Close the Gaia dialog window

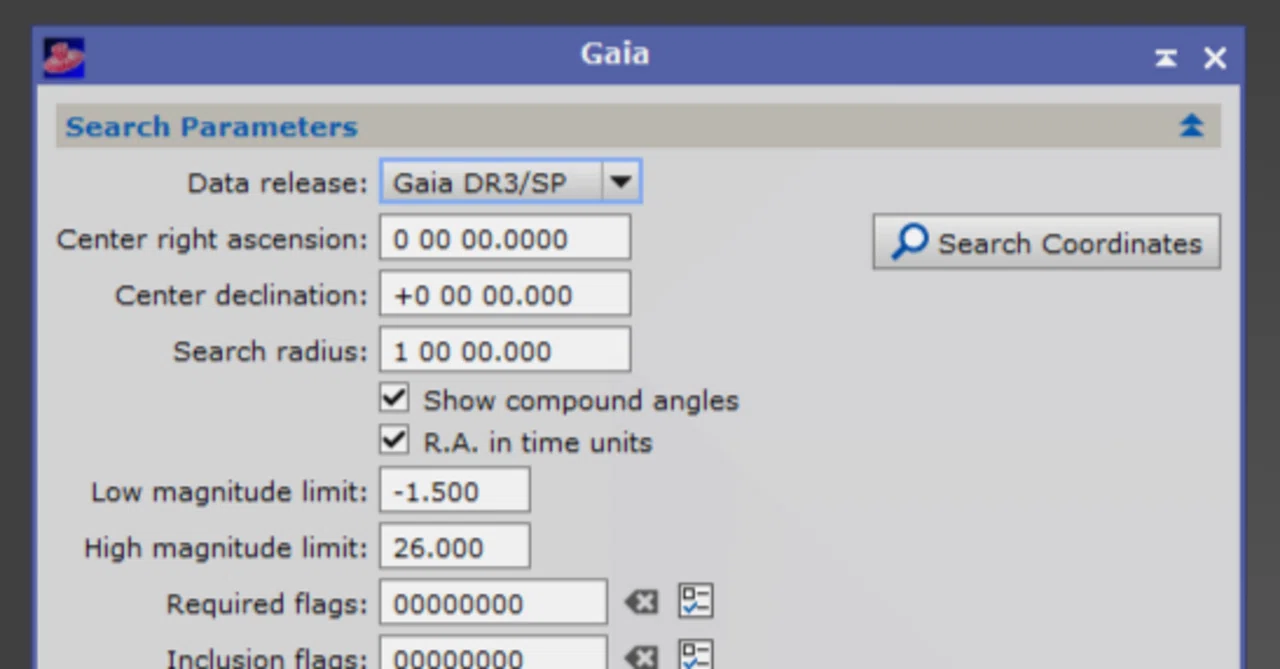1215,58
